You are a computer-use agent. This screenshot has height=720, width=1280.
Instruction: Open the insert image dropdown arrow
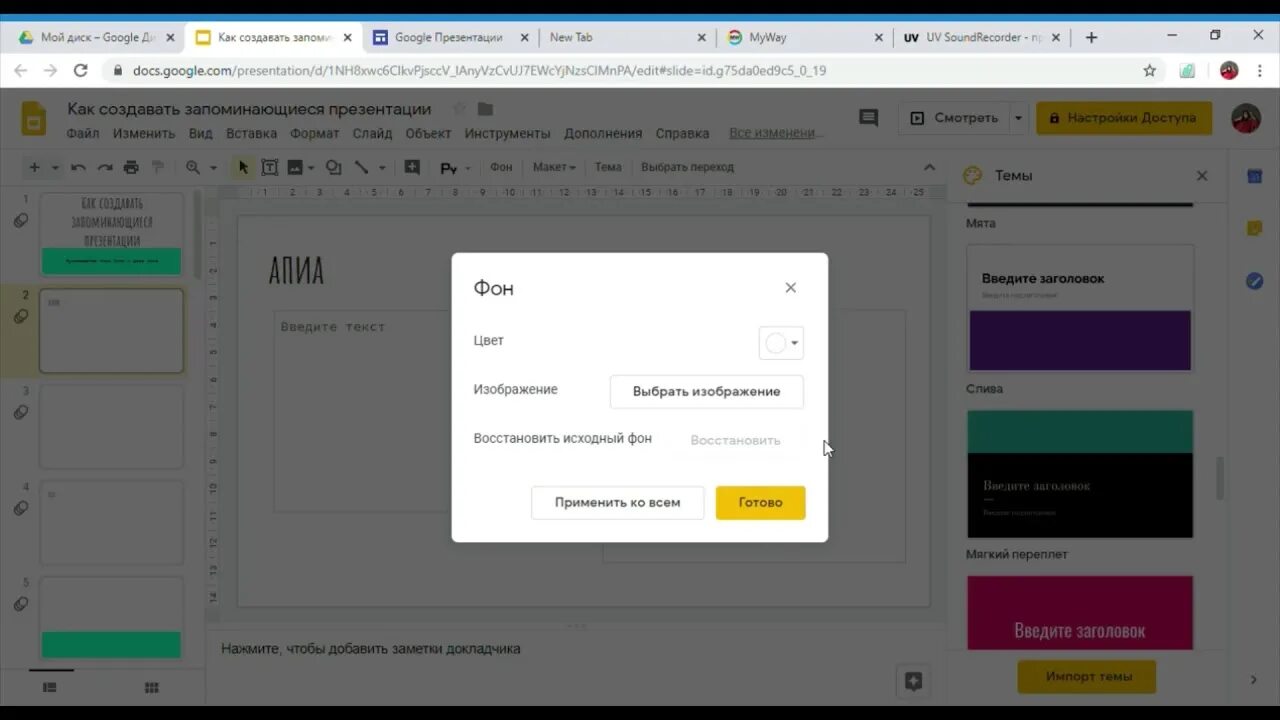pyautogui.click(x=311, y=168)
